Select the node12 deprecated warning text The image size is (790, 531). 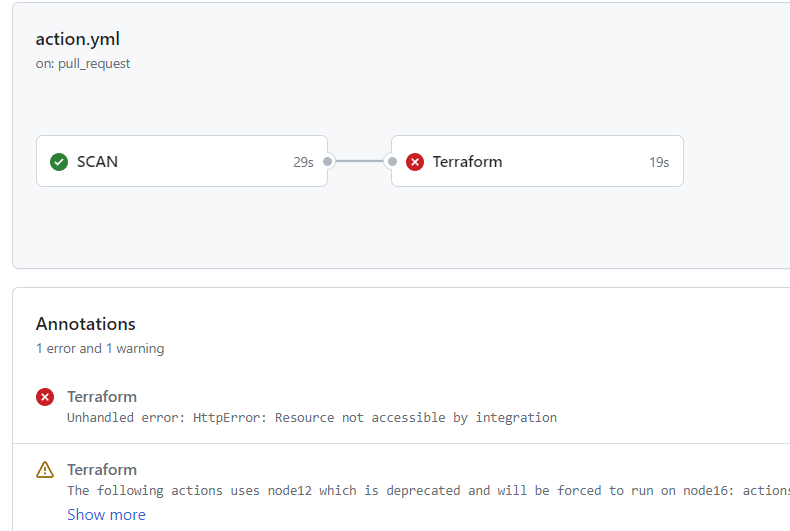428,491
